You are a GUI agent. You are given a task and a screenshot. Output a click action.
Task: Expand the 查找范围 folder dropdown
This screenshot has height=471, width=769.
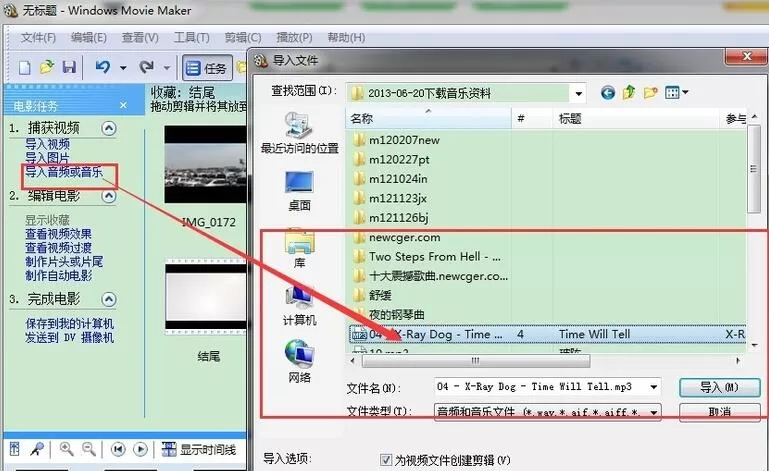point(579,93)
